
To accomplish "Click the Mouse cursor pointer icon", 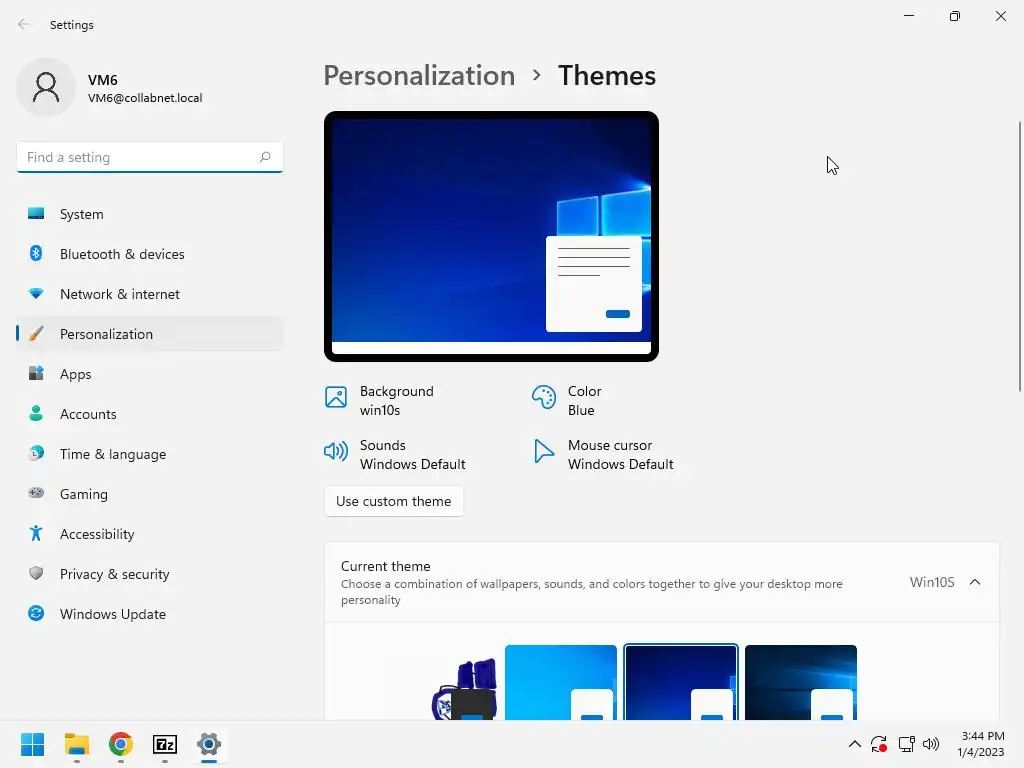I will pyautogui.click(x=543, y=451).
